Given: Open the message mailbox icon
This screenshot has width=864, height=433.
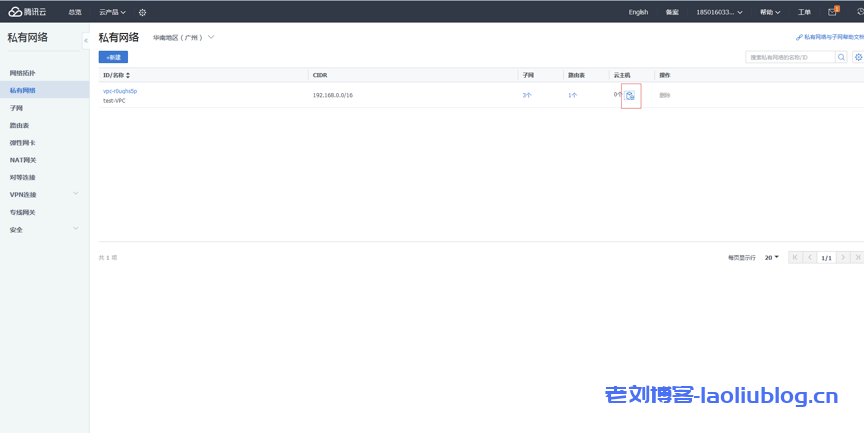Looking at the screenshot, I should [832, 12].
